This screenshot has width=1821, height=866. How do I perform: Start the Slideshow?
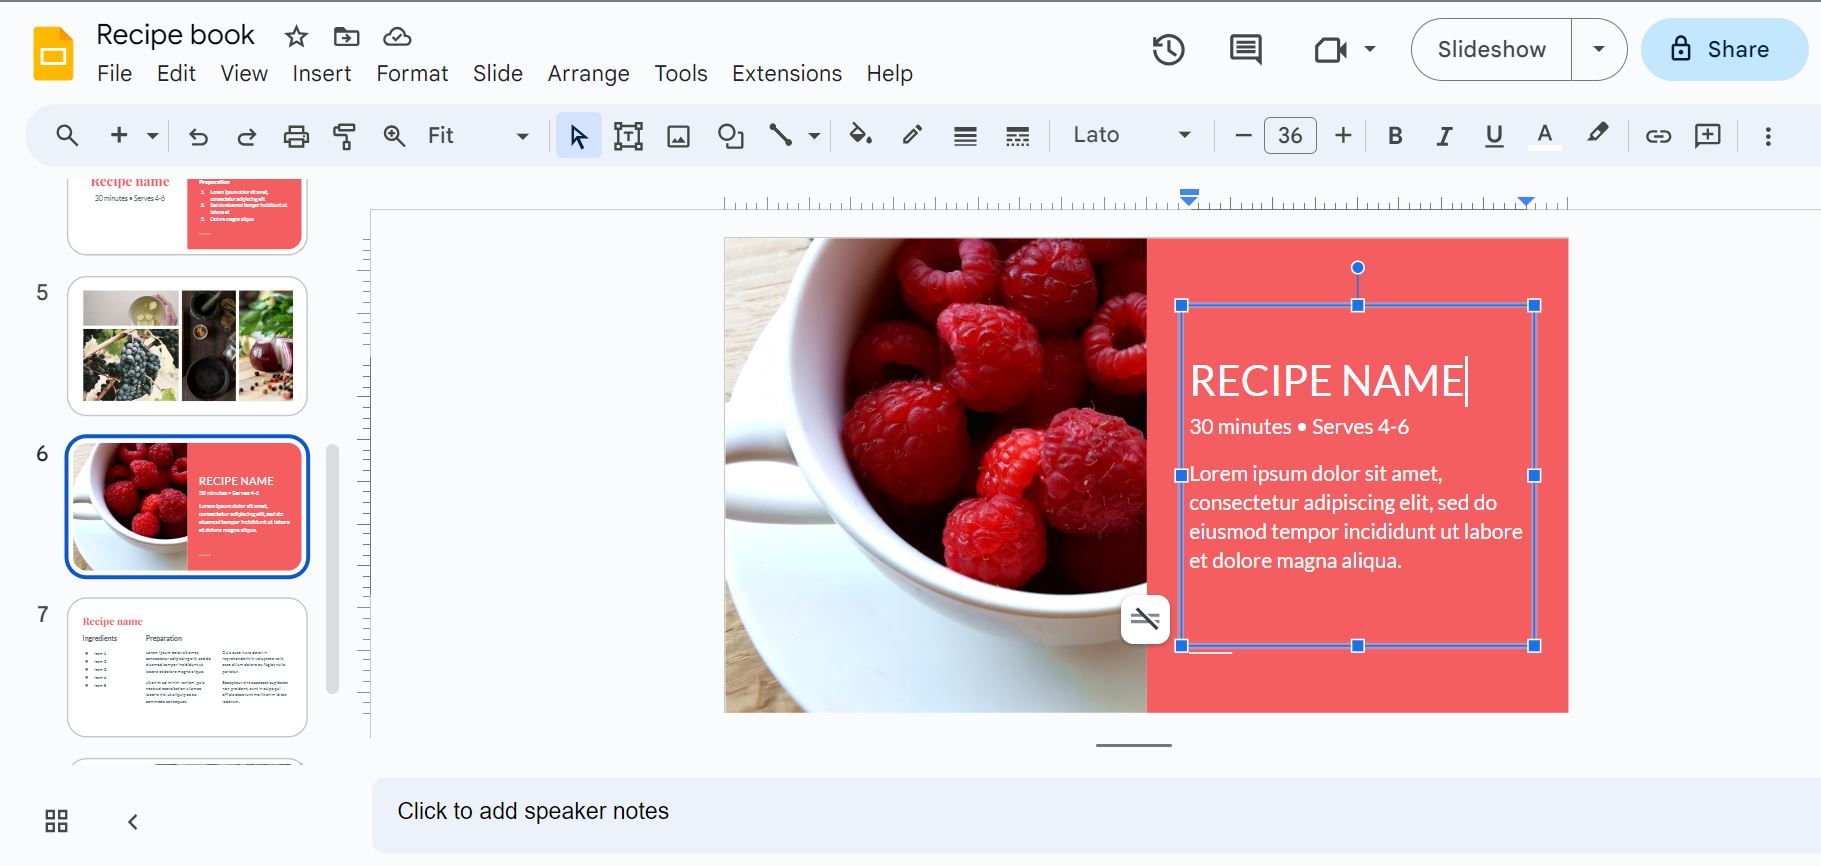click(x=1491, y=49)
